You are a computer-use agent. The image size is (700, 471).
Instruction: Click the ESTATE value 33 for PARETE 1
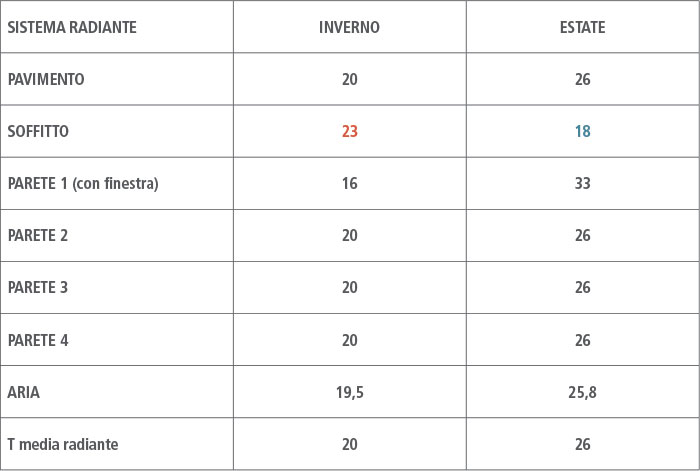tap(582, 183)
